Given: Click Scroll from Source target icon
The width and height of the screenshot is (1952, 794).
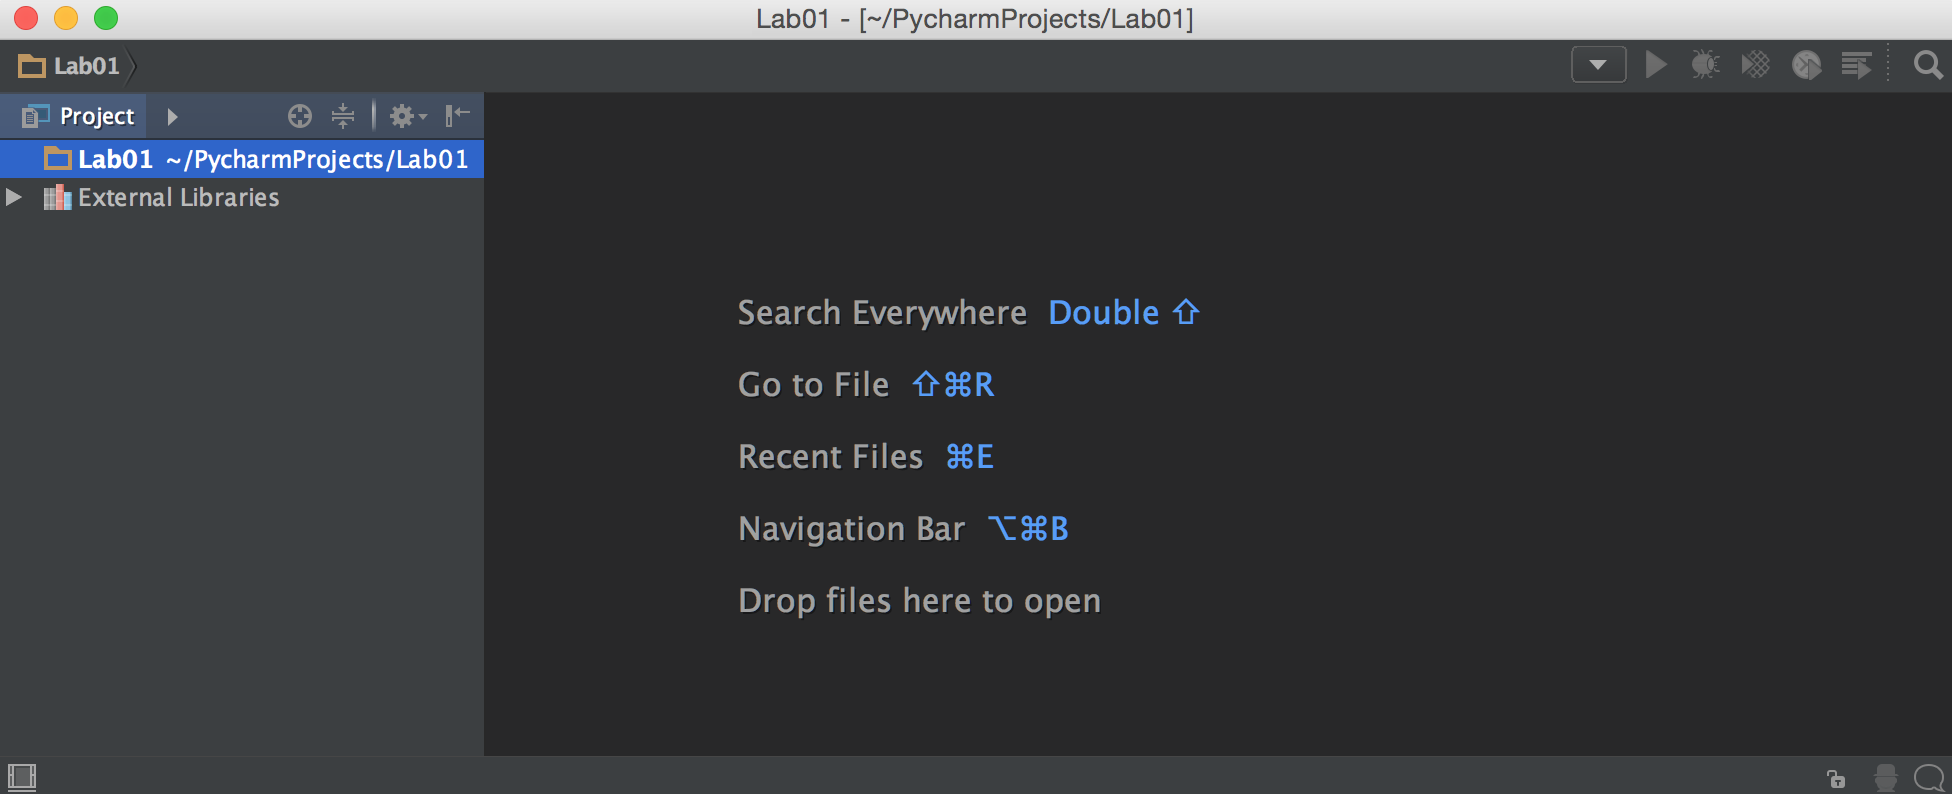Looking at the screenshot, I should (299, 116).
